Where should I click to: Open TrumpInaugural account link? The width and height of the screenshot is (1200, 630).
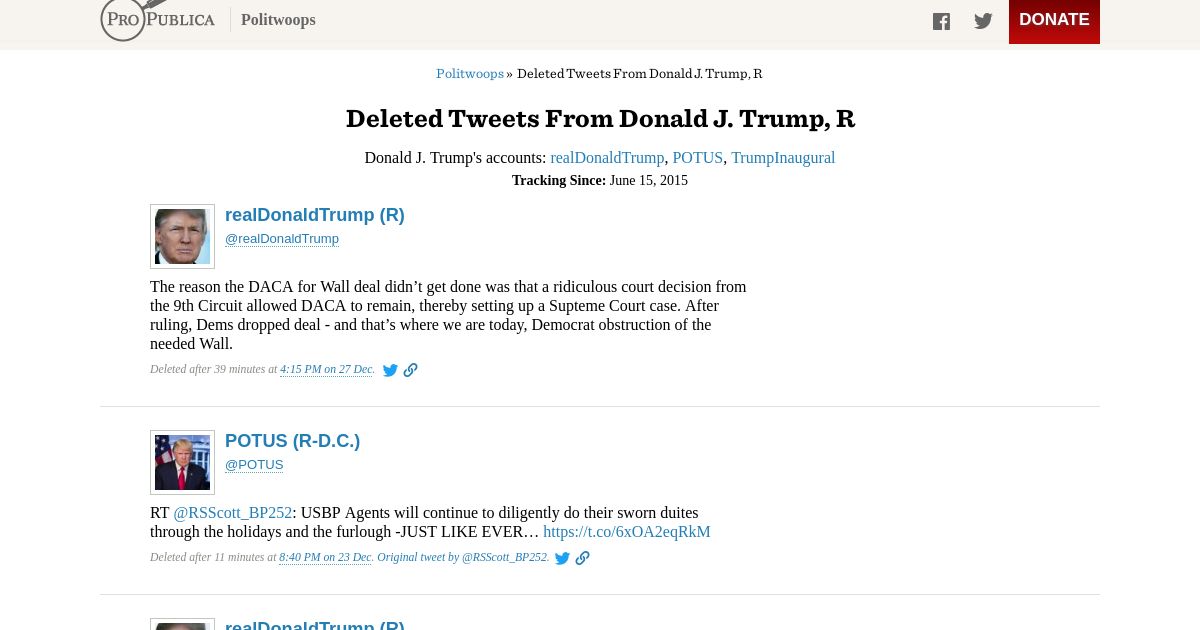click(x=783, y=158)
